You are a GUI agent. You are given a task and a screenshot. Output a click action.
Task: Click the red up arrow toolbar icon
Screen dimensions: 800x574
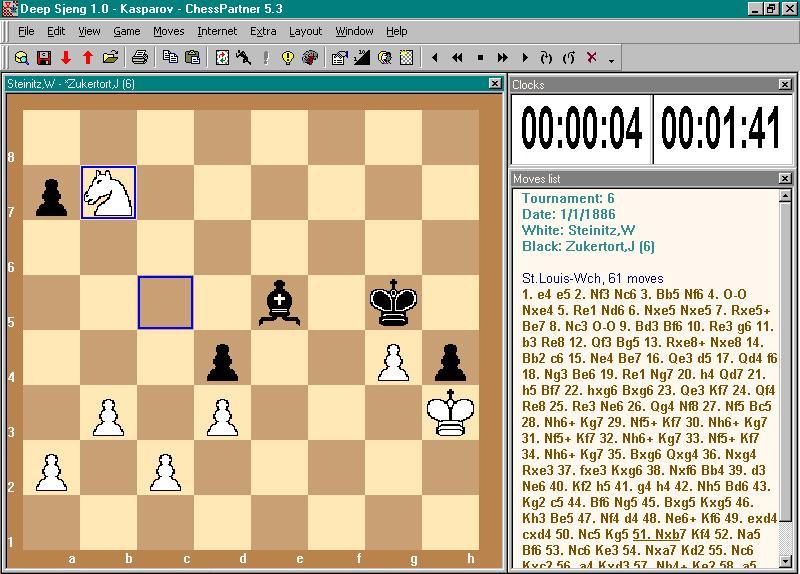point(88,58)
